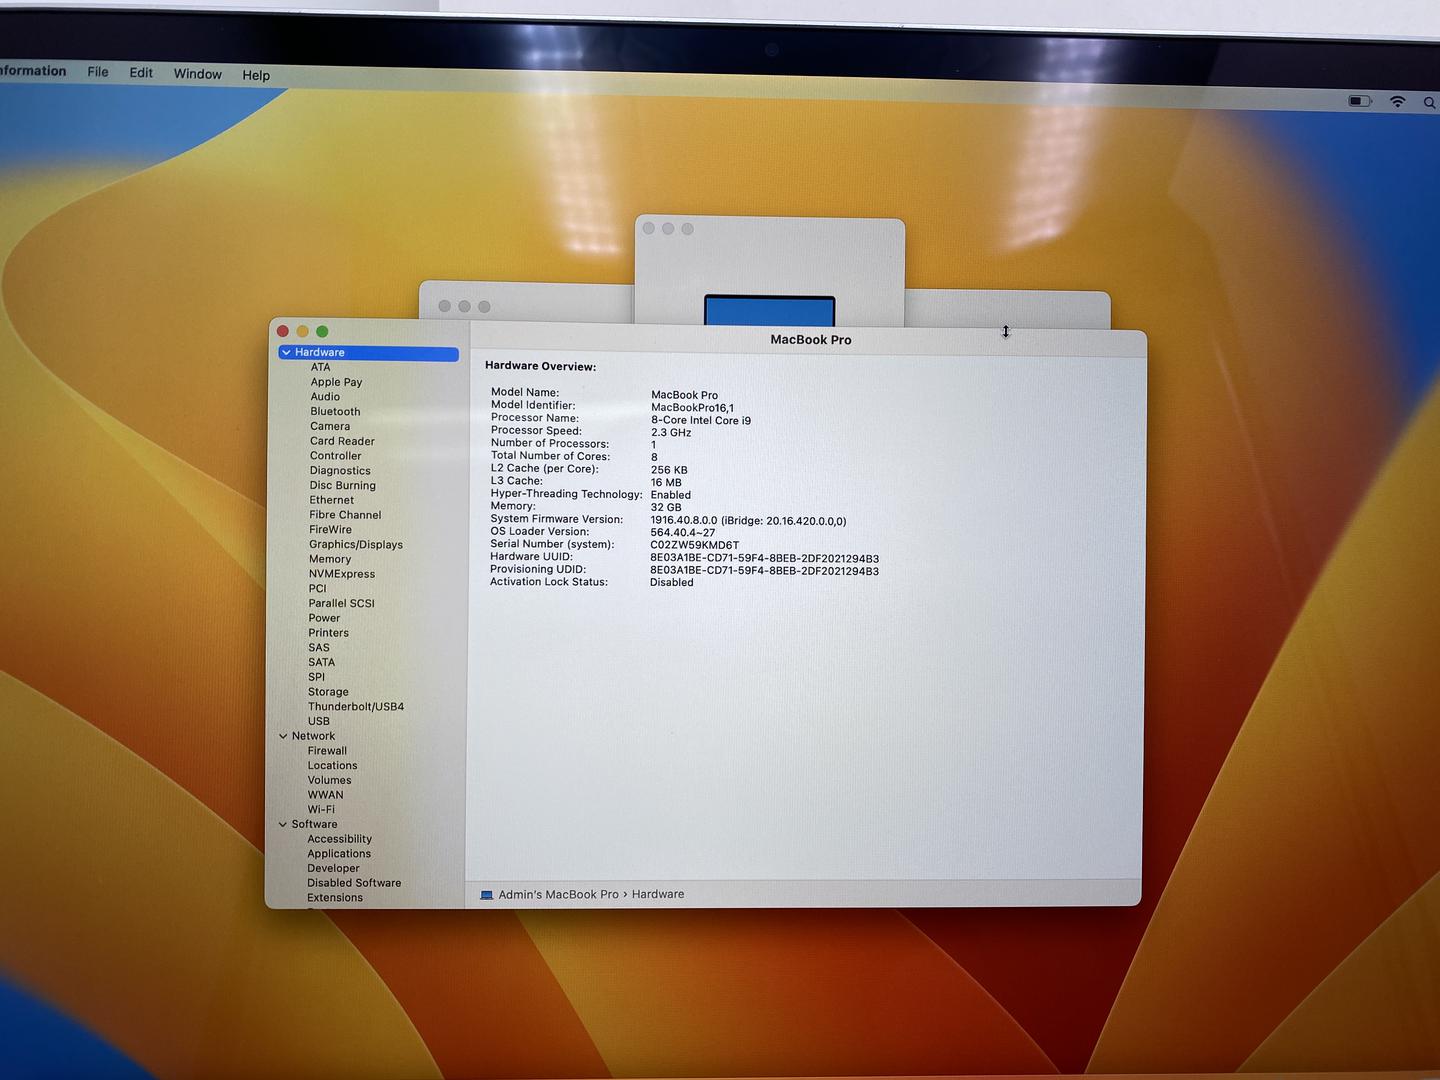Image resolution: width=1440 pixels, height=1080 pixels.
Task: Click Hardware in the bottom path bar
Action: (658, 894)
